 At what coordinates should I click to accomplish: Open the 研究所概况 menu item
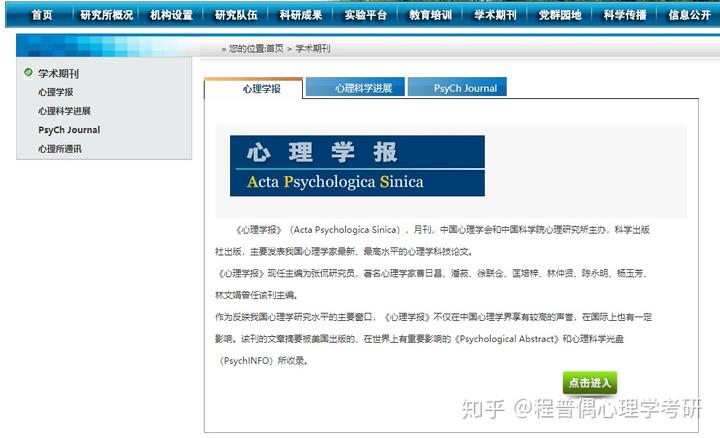107,15
